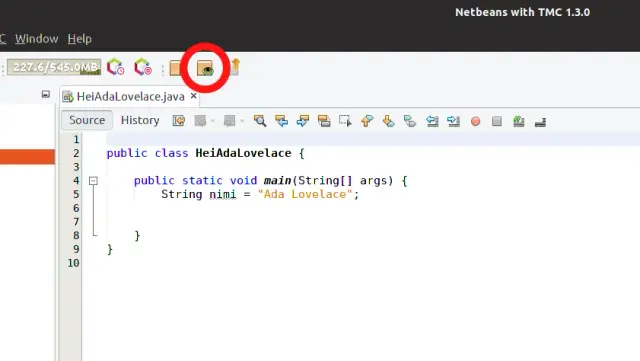The image size is (640, 361).
Task: Click the orange upward arrow toolbar icon
Action: tap(235, 67)
